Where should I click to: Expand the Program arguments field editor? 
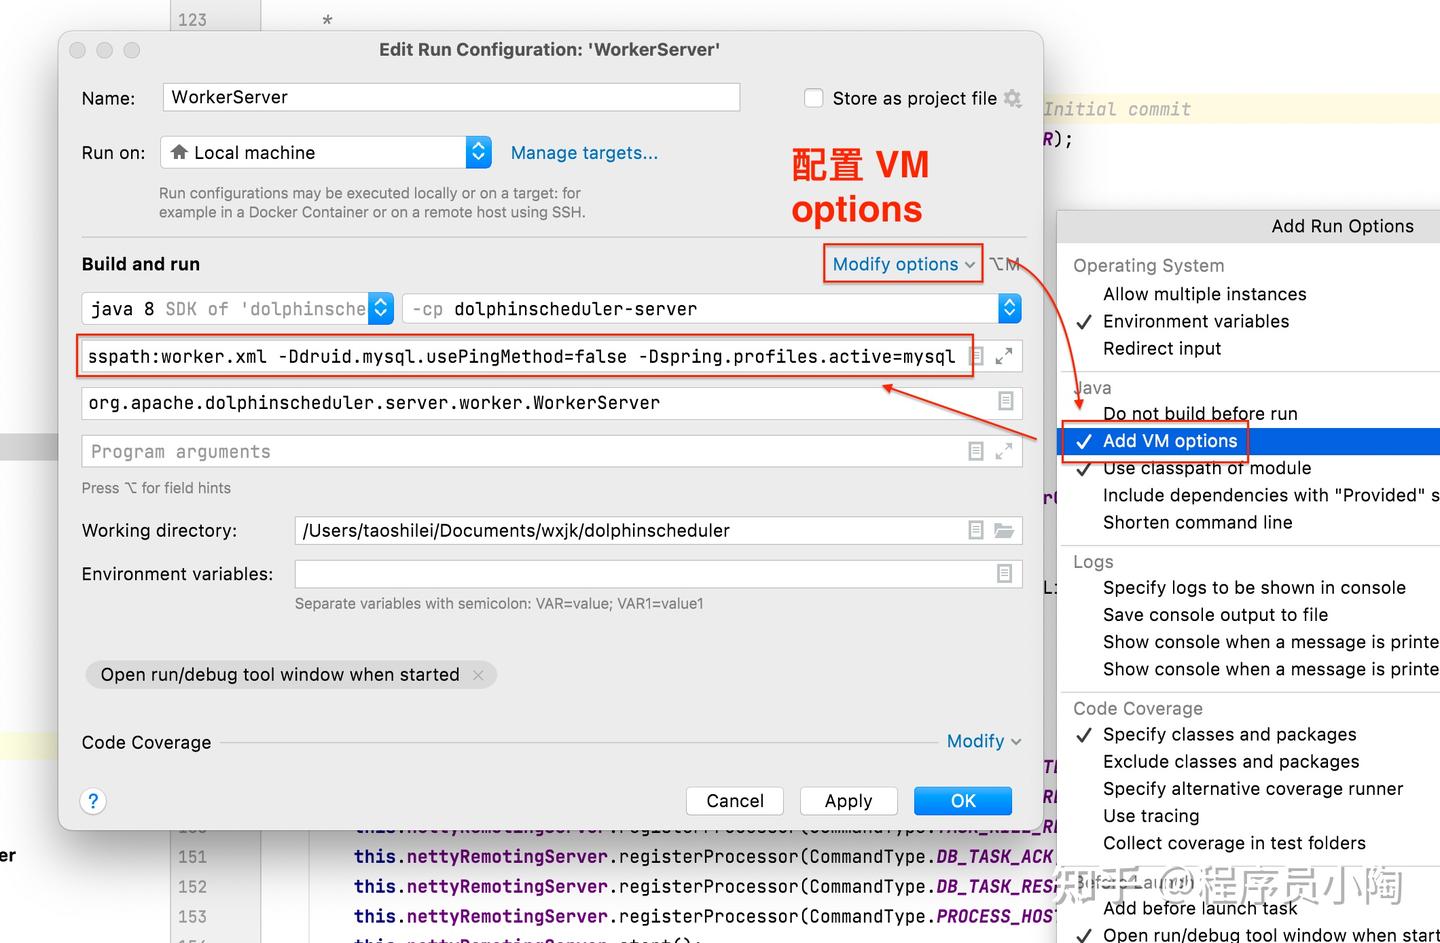[1004, 451]
